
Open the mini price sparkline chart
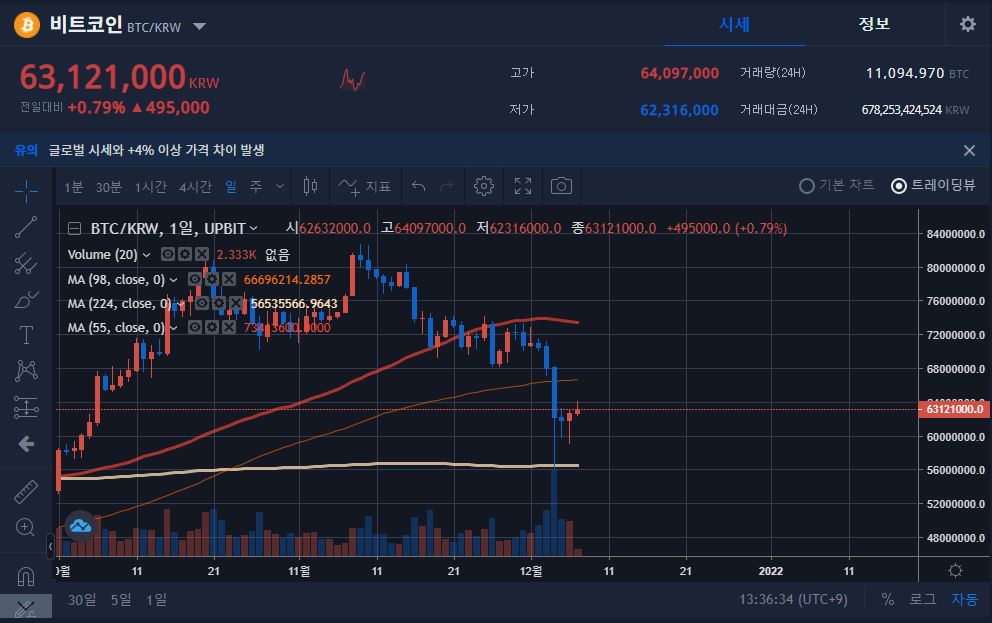[x=352, y=80]
